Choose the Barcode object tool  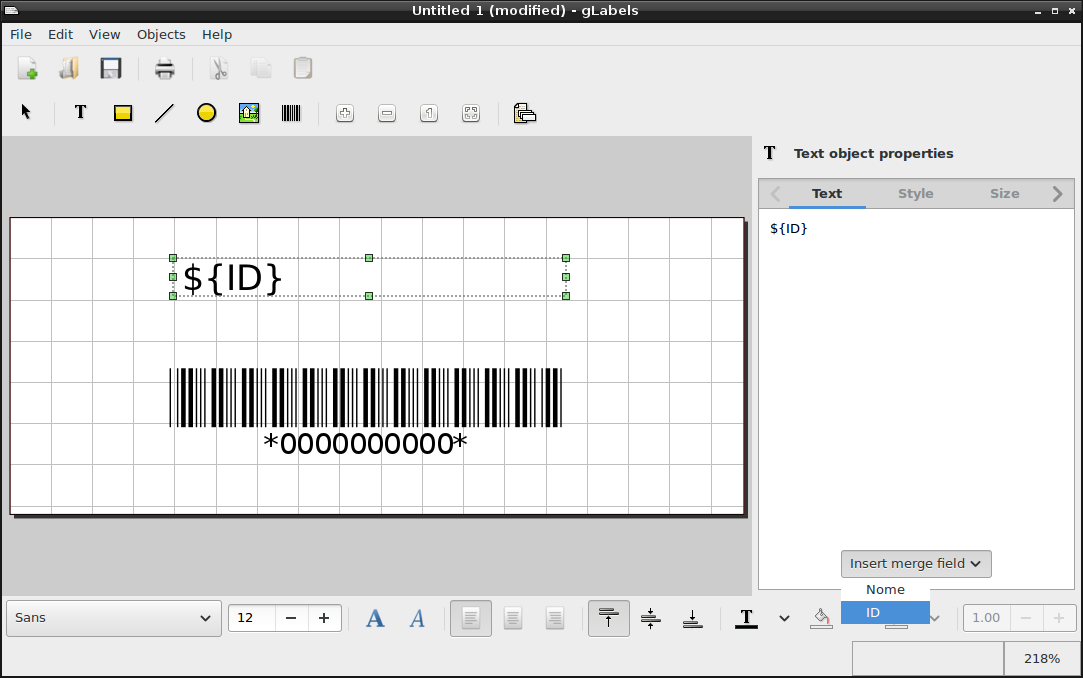(x=291, y=113)
